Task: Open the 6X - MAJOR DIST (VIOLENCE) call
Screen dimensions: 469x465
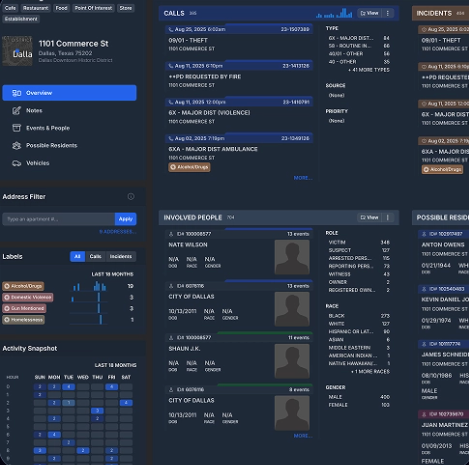Action: tap(239, 112)
